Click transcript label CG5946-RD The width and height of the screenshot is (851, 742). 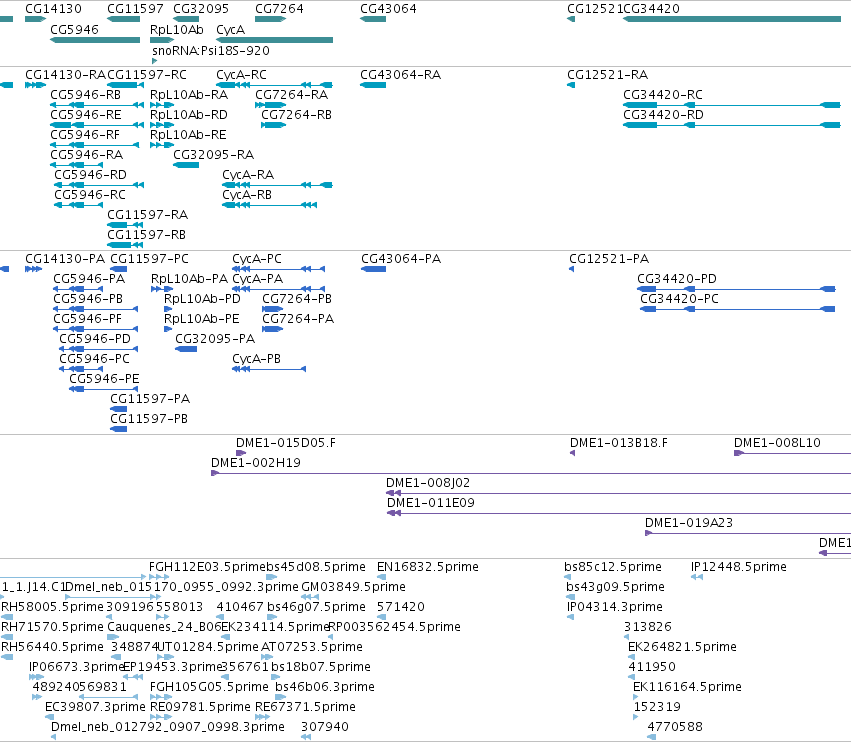tap(90, 175)
